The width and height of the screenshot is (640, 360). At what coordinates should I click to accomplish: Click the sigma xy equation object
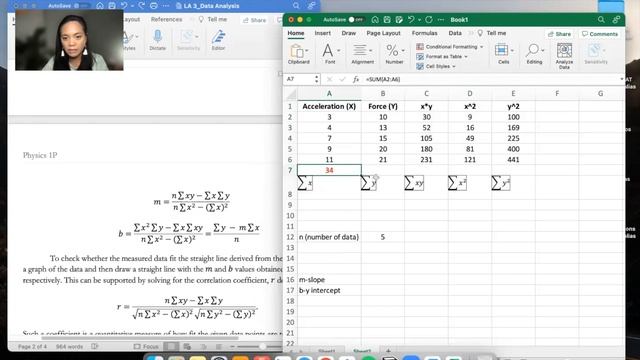click(414, 183)
